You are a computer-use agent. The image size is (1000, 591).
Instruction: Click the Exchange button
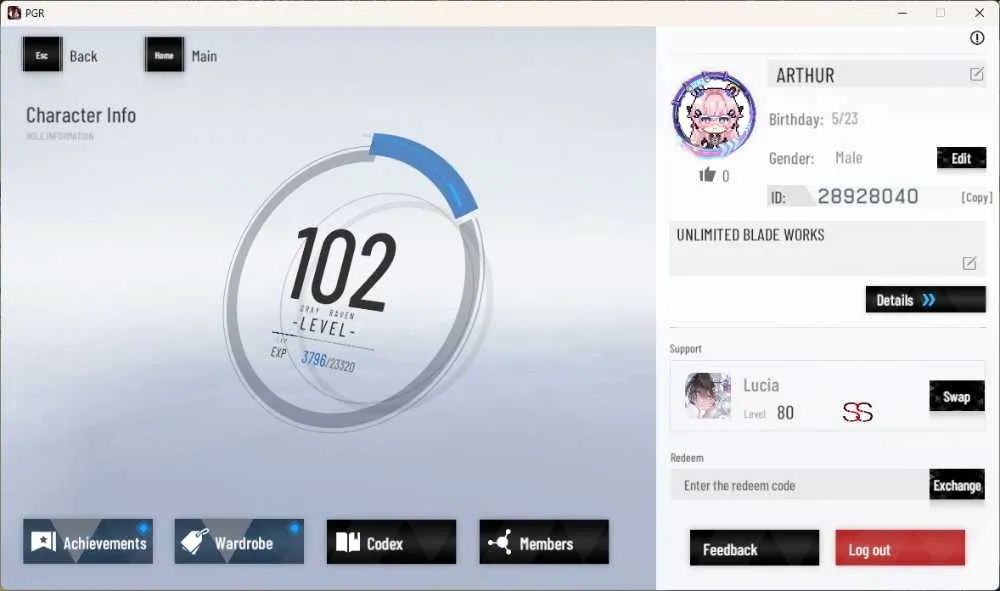point(957,485)
